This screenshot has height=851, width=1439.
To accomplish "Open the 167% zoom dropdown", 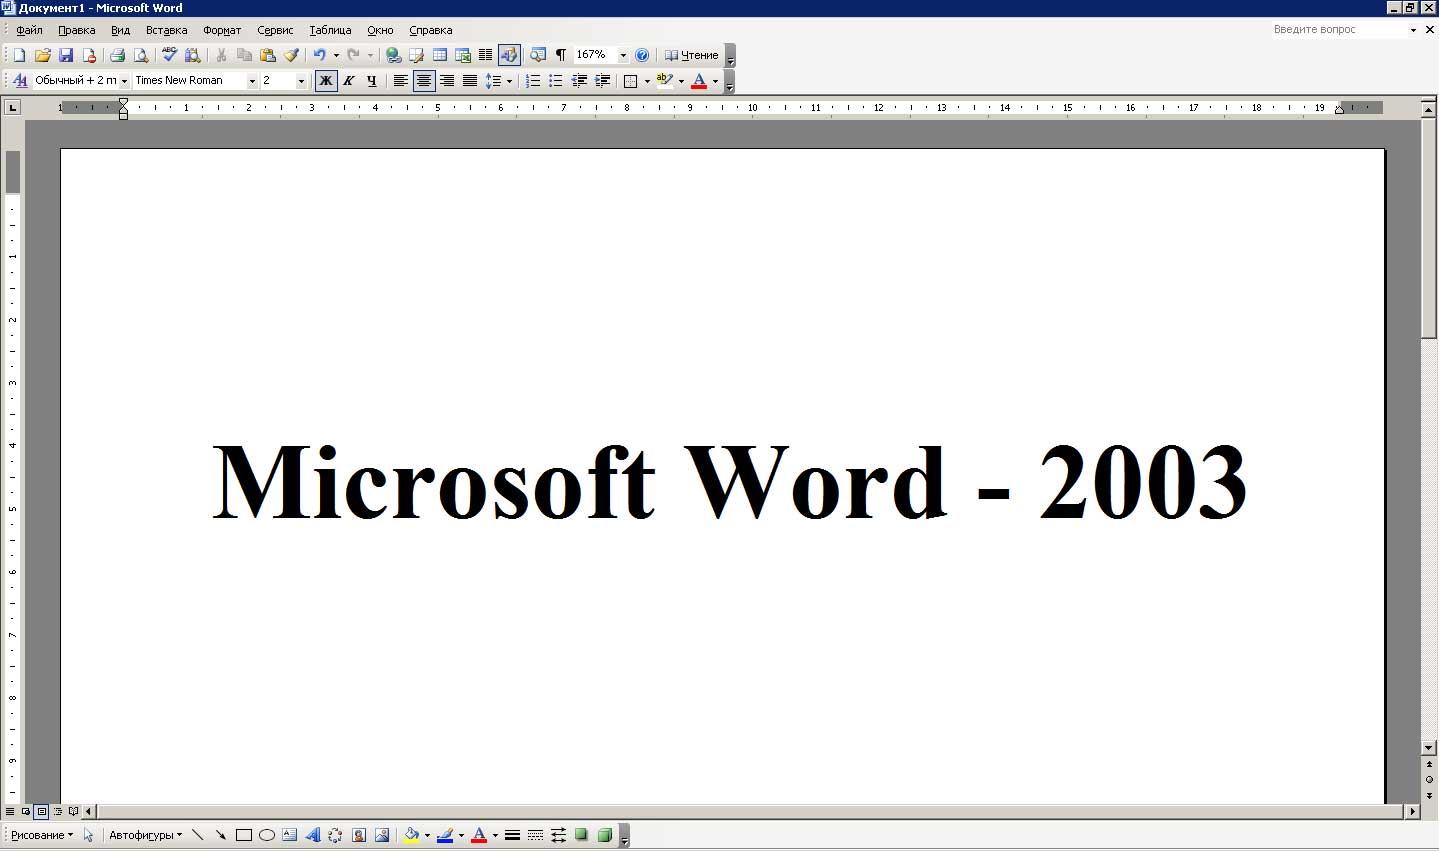I will pos(623,56).
